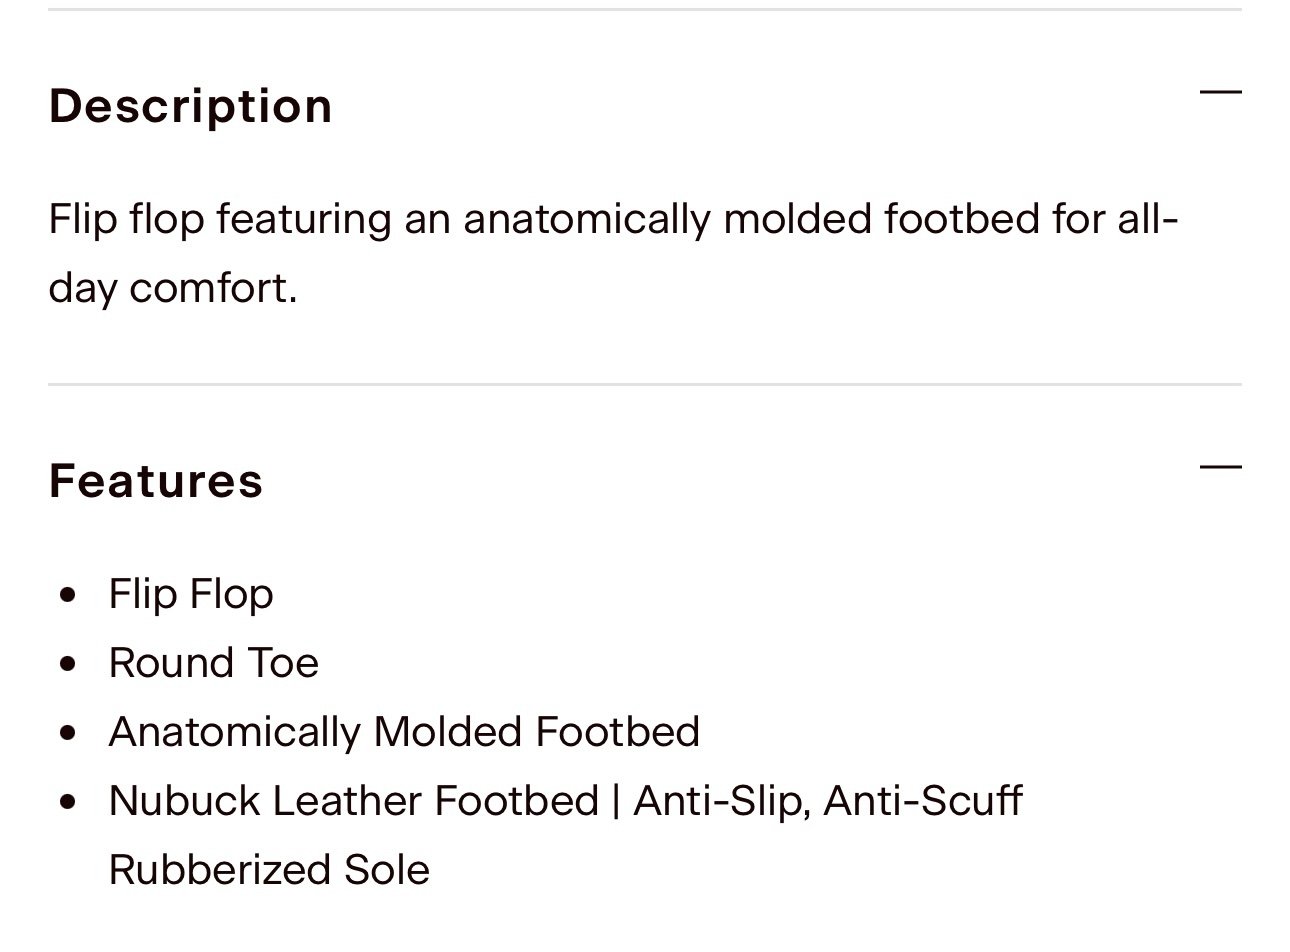1290x952 pixels.
Task: Click the Features heading
Action: [156, 481]
